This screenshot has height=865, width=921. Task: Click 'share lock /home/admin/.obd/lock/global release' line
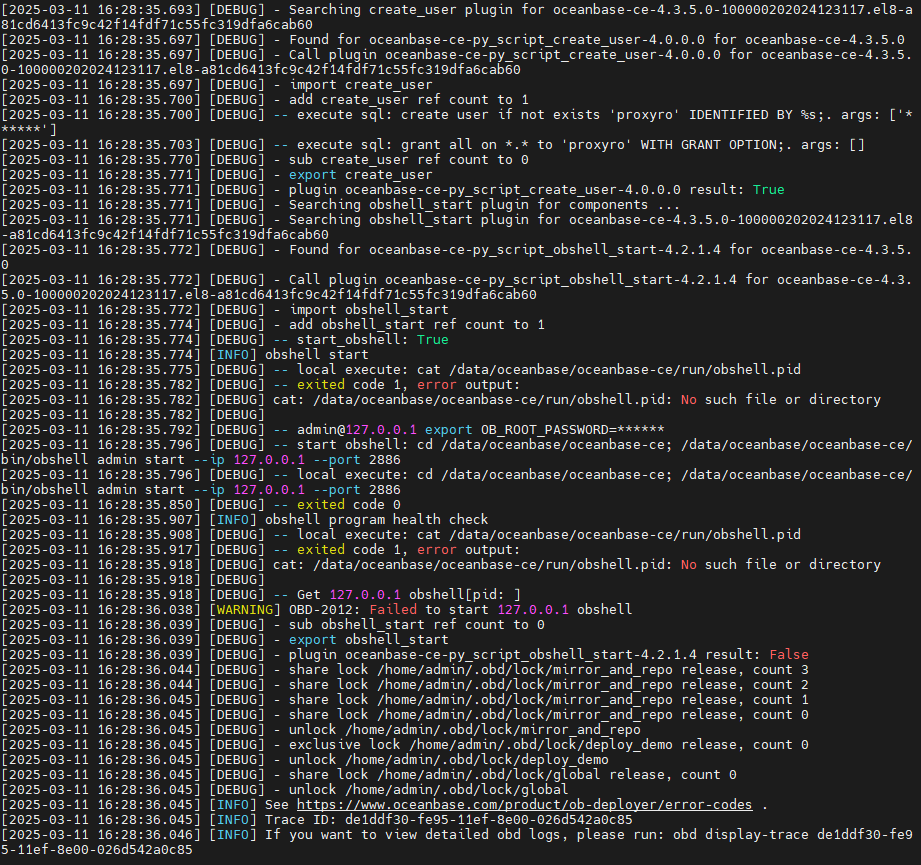pos(369,775)
